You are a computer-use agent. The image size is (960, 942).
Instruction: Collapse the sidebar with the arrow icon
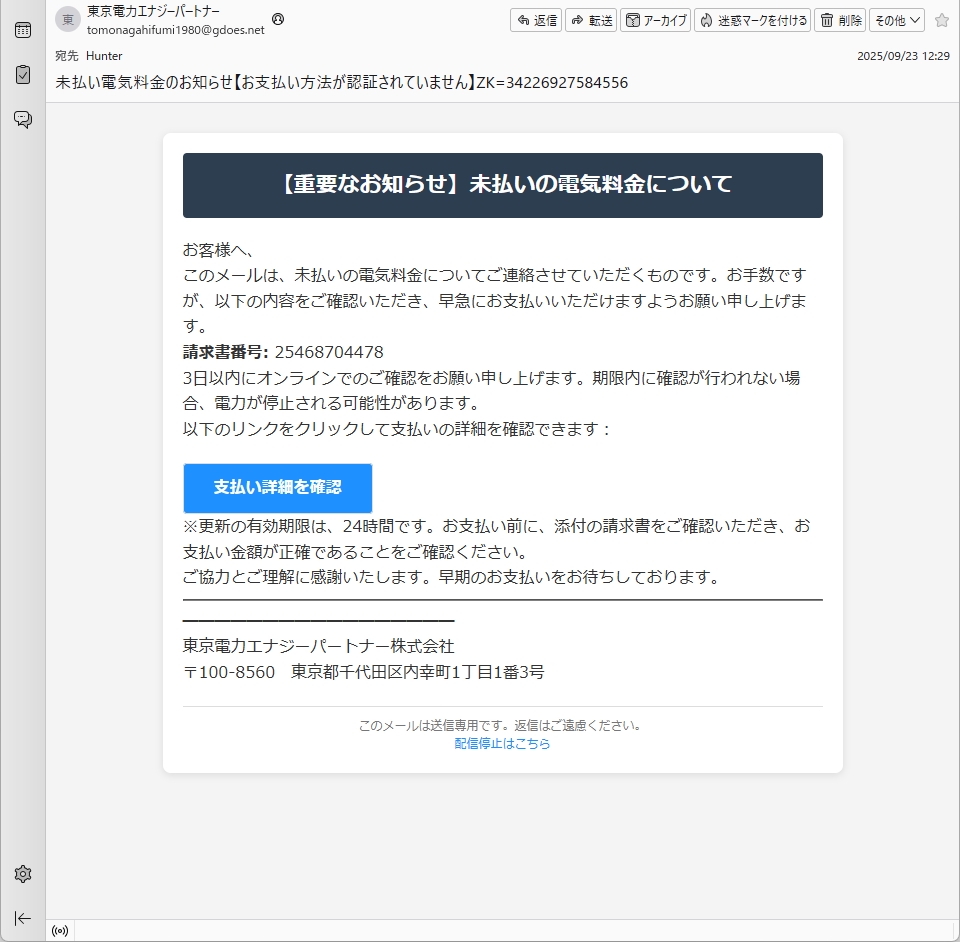click(22, 918)
